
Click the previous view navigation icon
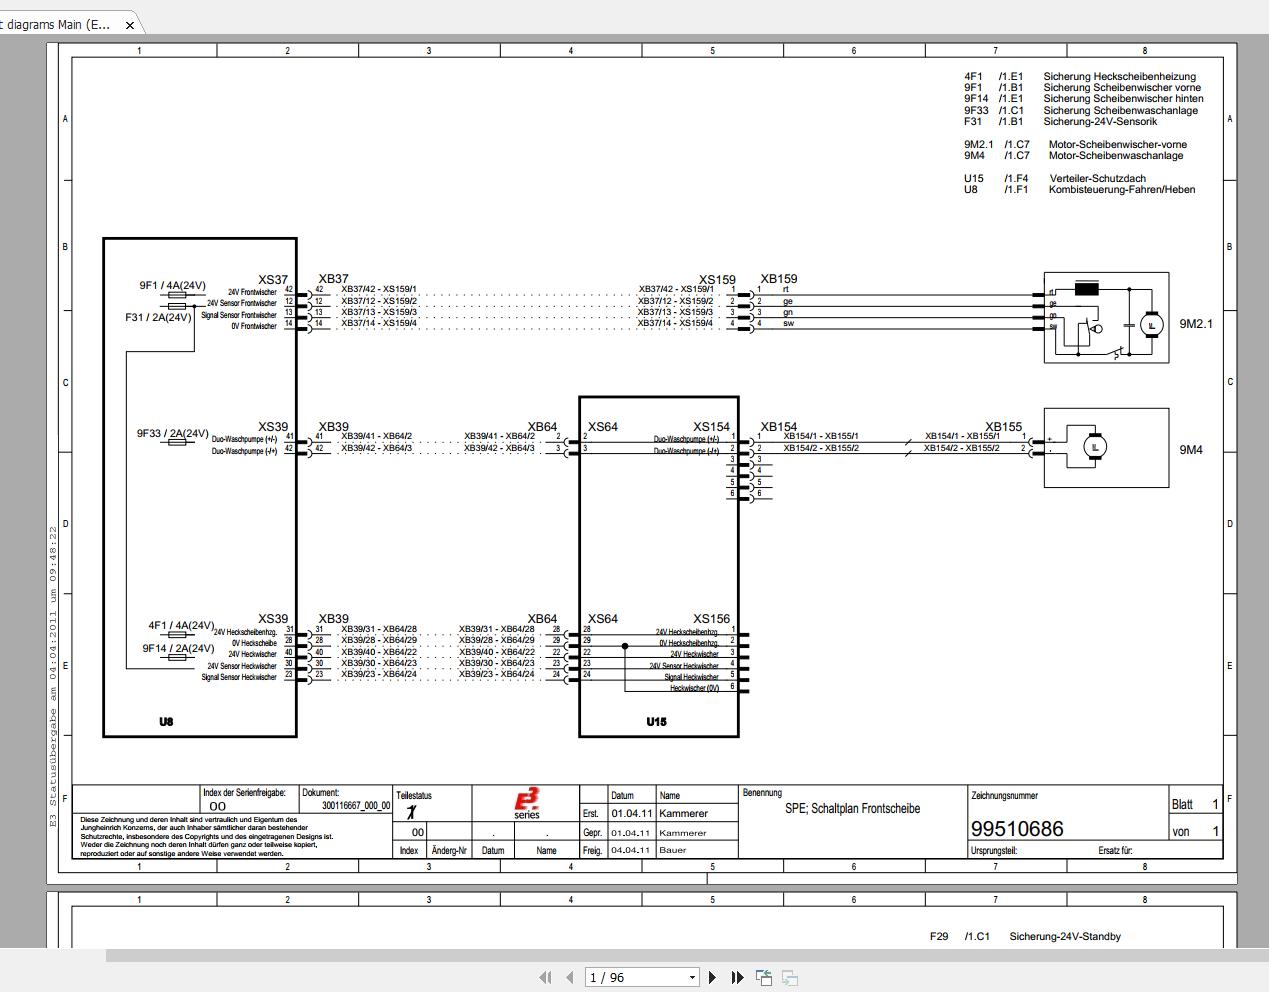click(x=764, y=977)
